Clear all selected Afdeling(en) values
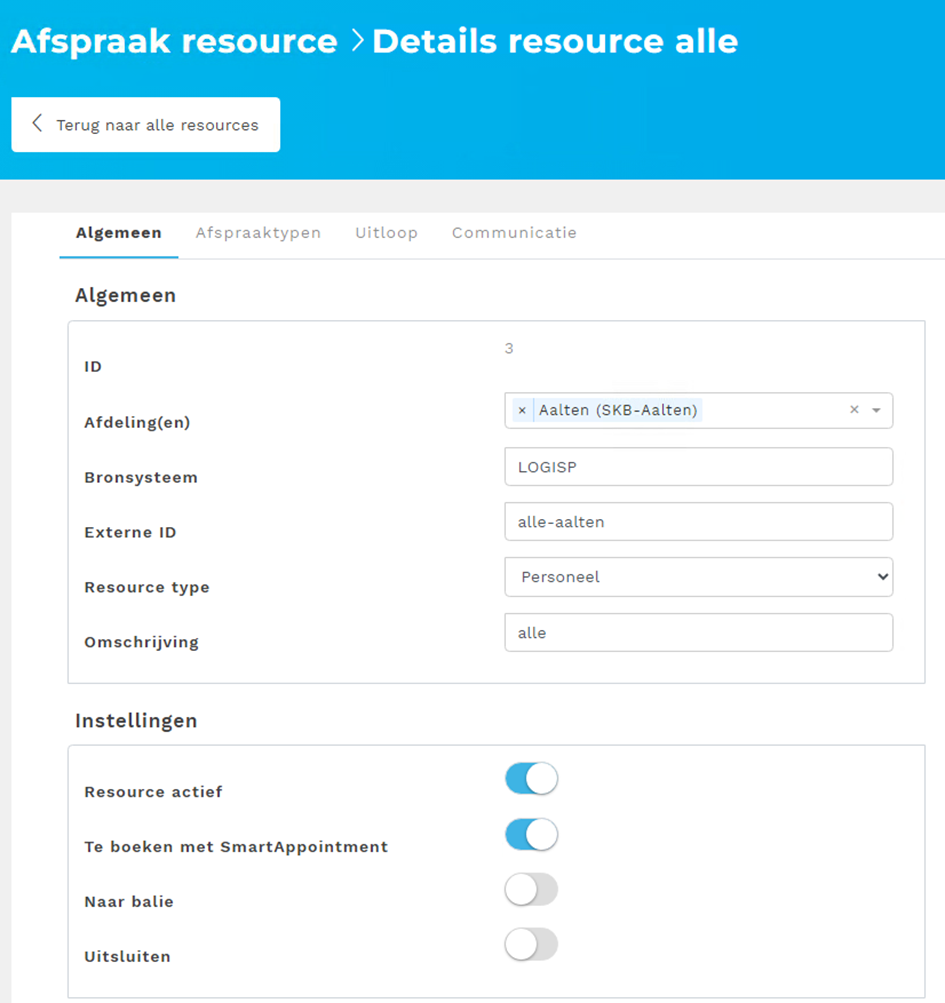945x1003 pixels. point(854,410)
